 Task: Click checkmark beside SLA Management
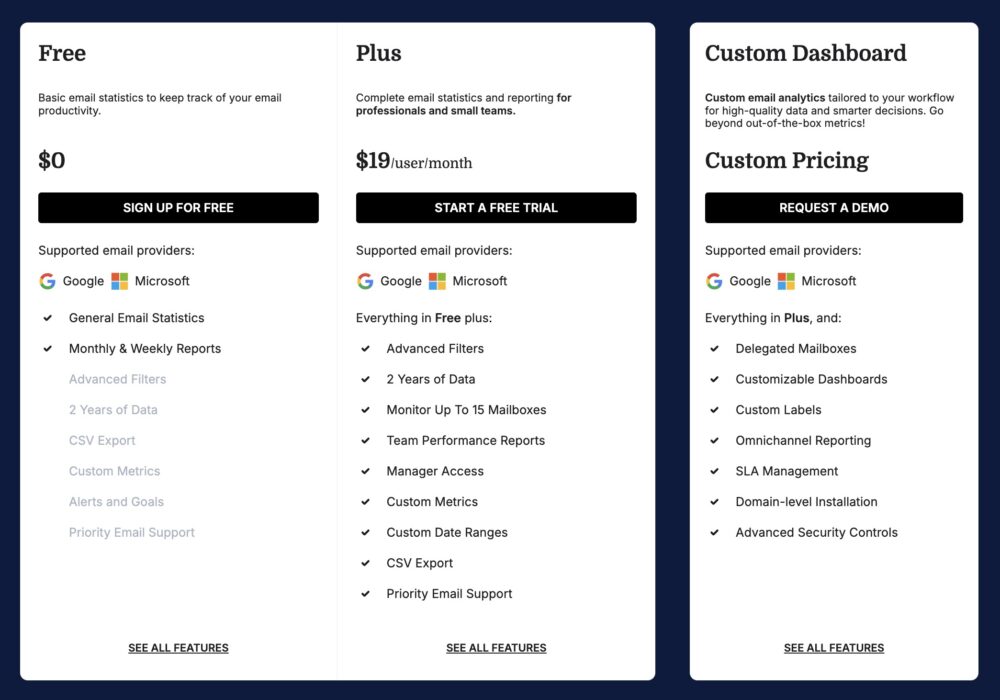tap(714, 471)
